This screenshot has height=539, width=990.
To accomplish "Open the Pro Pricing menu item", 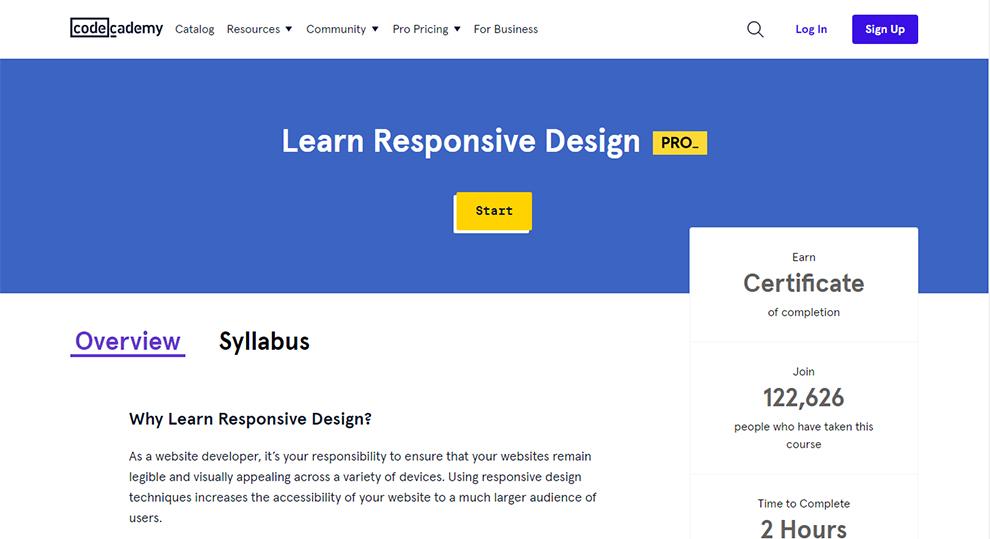I will [x=420, y=29].
